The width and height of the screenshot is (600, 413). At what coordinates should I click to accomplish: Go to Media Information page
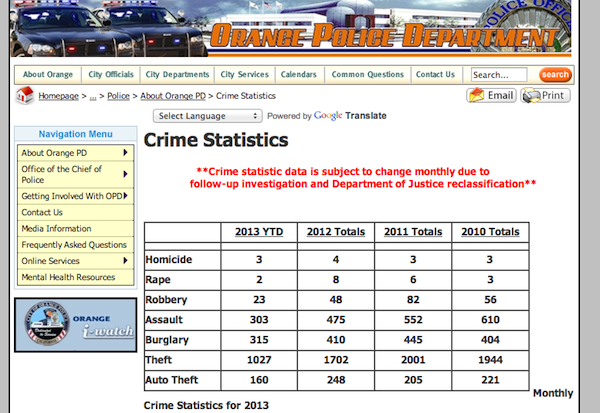[56, 228]
